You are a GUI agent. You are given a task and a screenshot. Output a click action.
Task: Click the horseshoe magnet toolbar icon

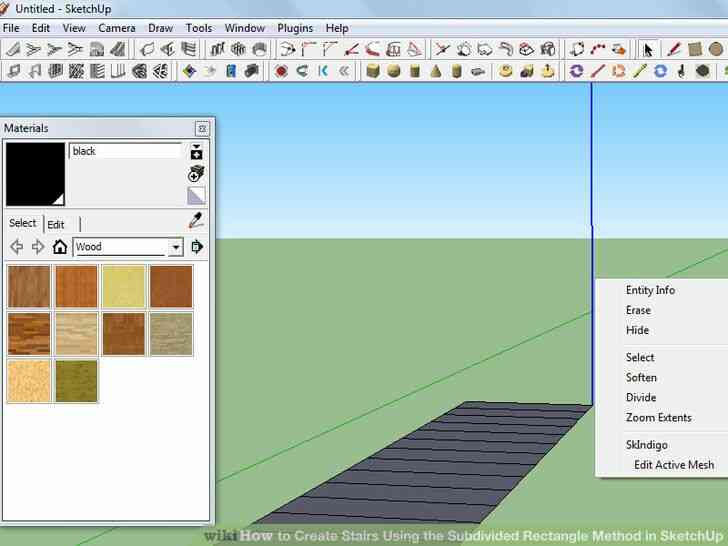(302, 71)
